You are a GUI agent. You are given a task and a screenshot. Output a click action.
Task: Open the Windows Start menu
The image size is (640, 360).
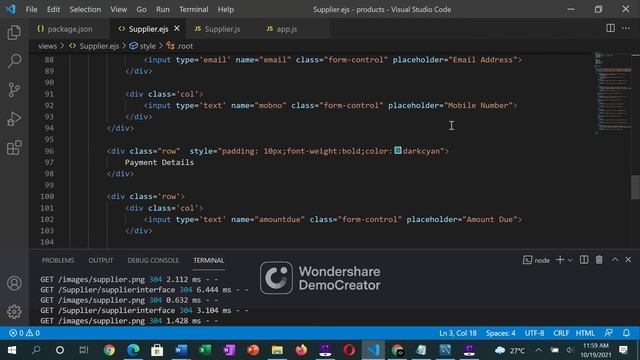[x=12, y=350]
